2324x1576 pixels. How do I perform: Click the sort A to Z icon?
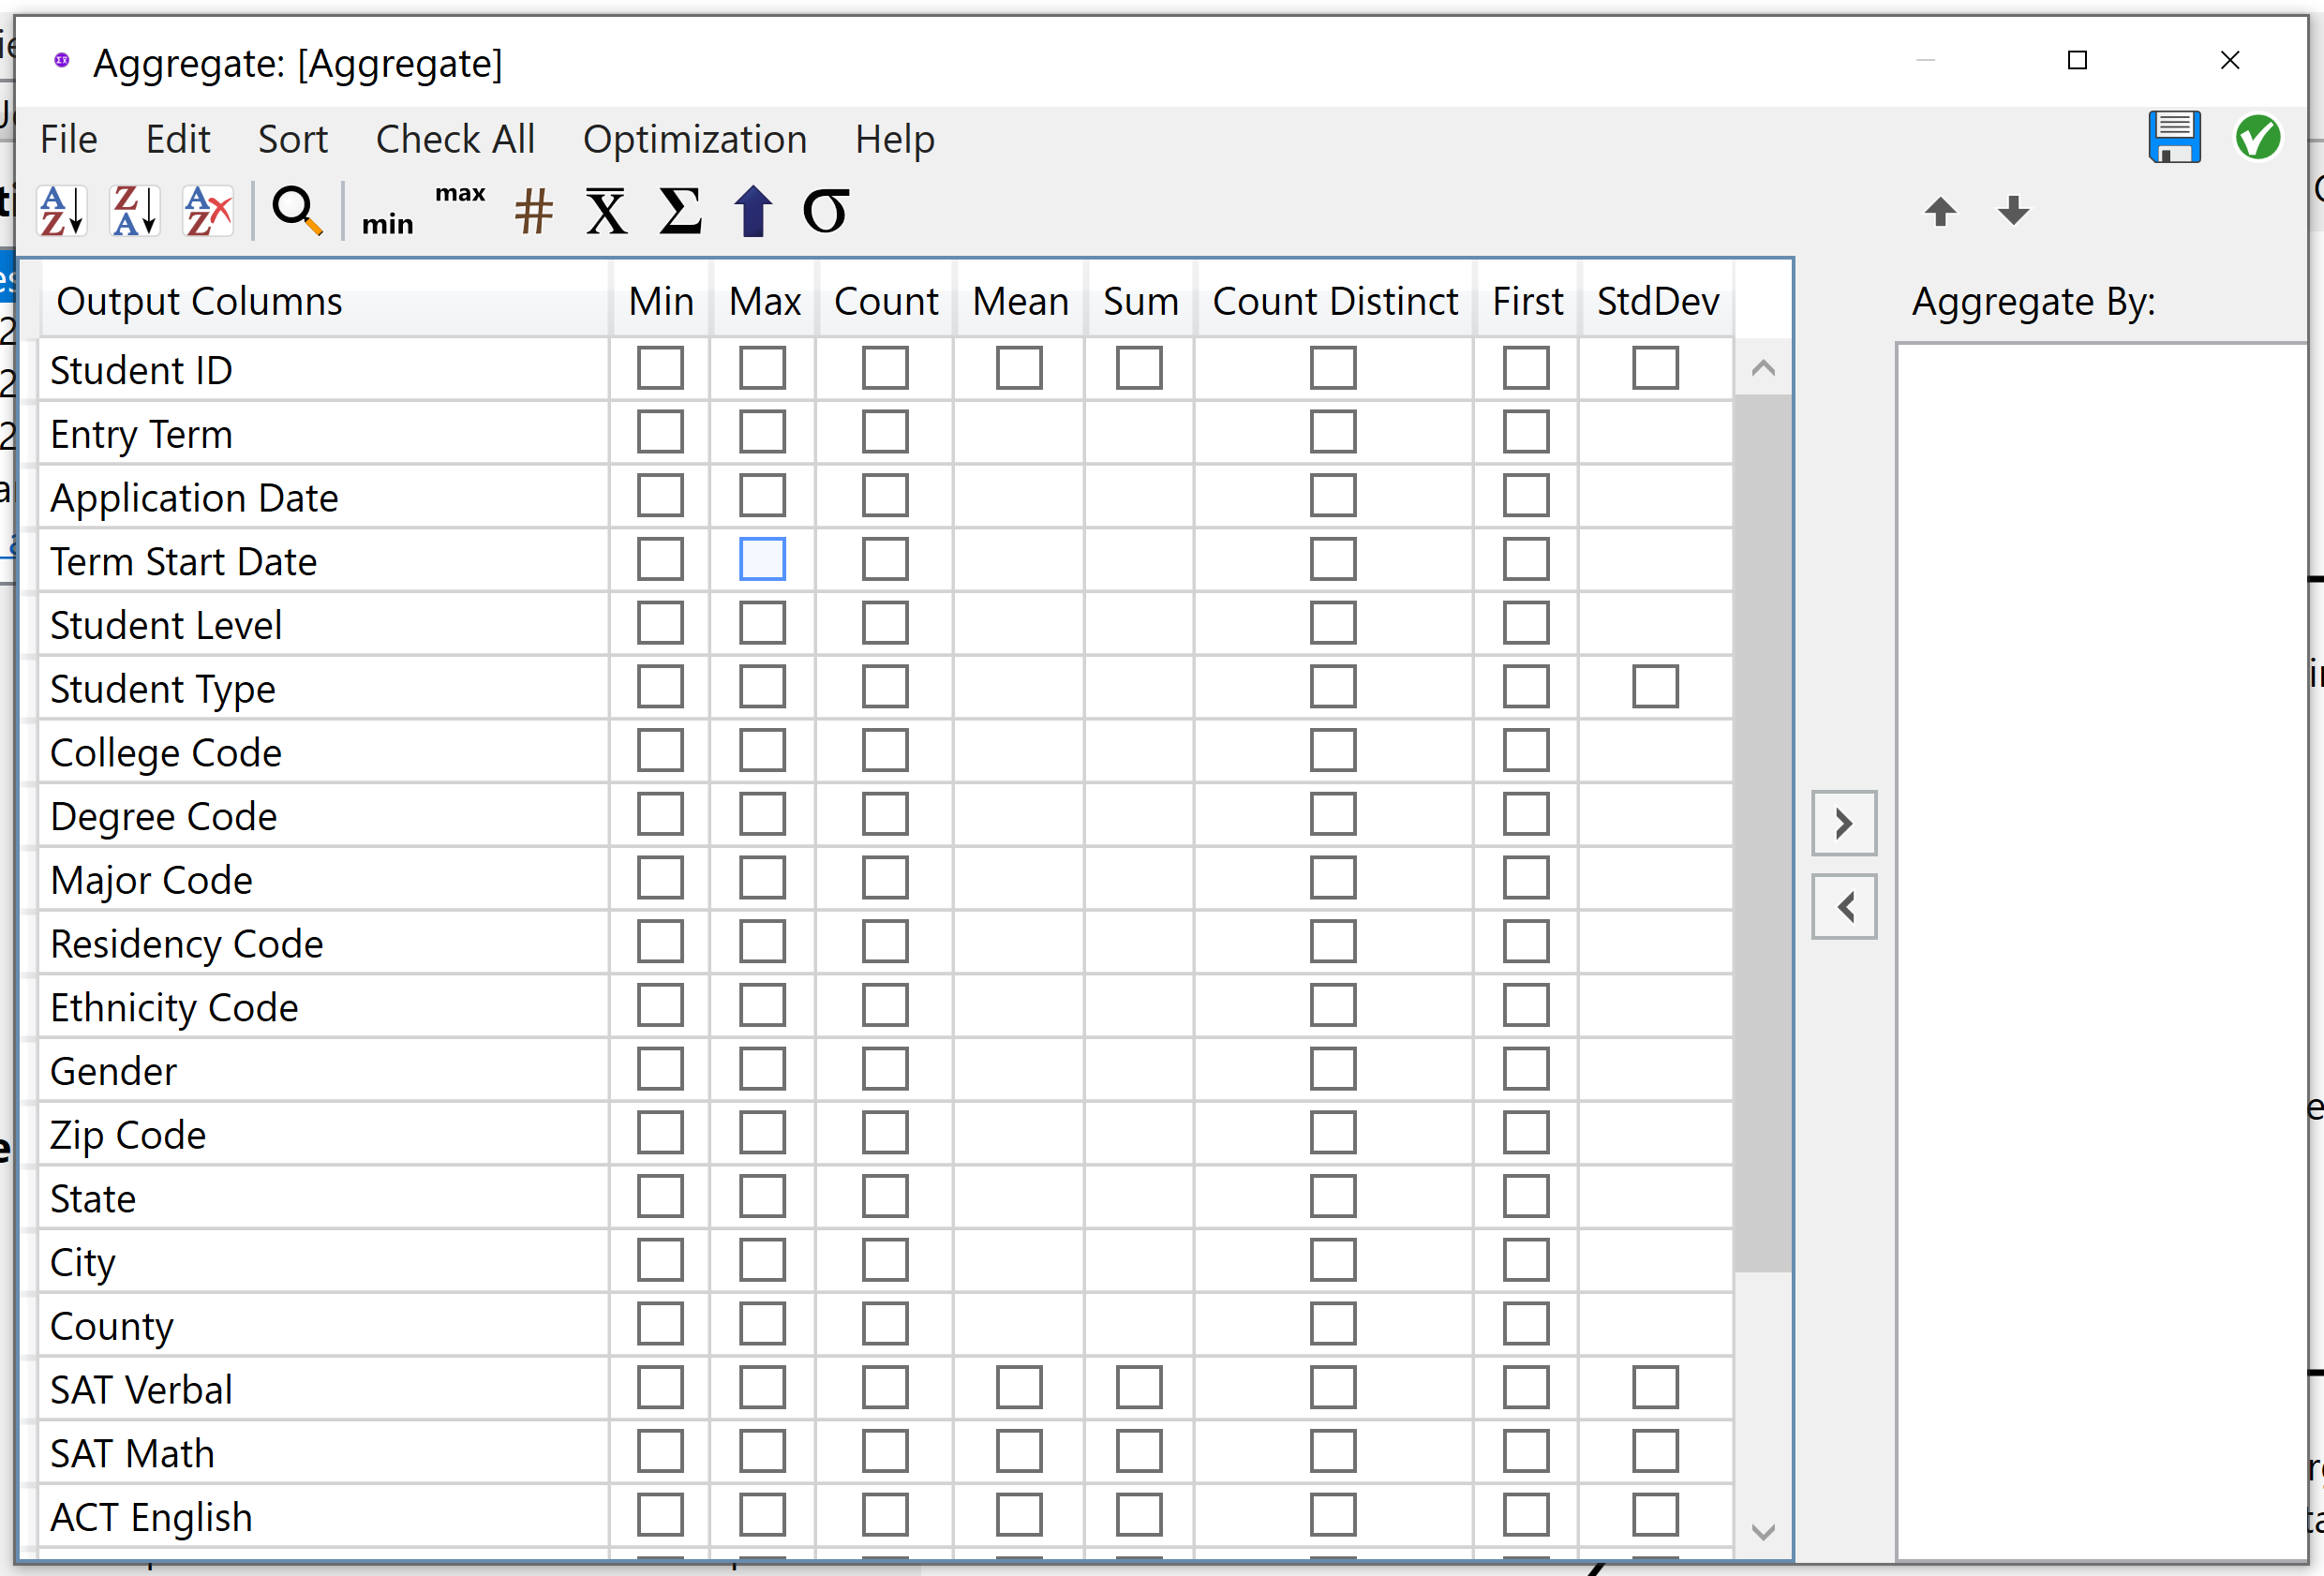tap(62, 211)
